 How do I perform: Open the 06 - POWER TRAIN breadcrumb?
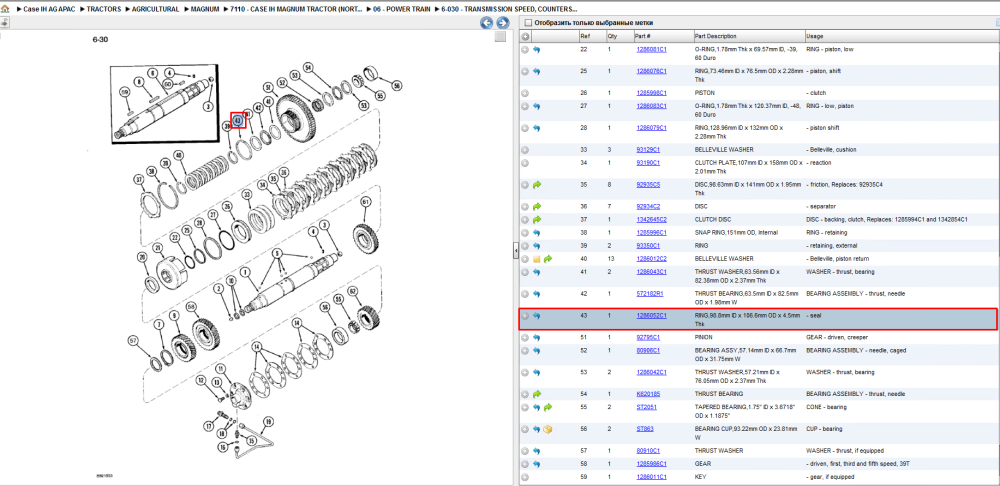coord(403,10)
